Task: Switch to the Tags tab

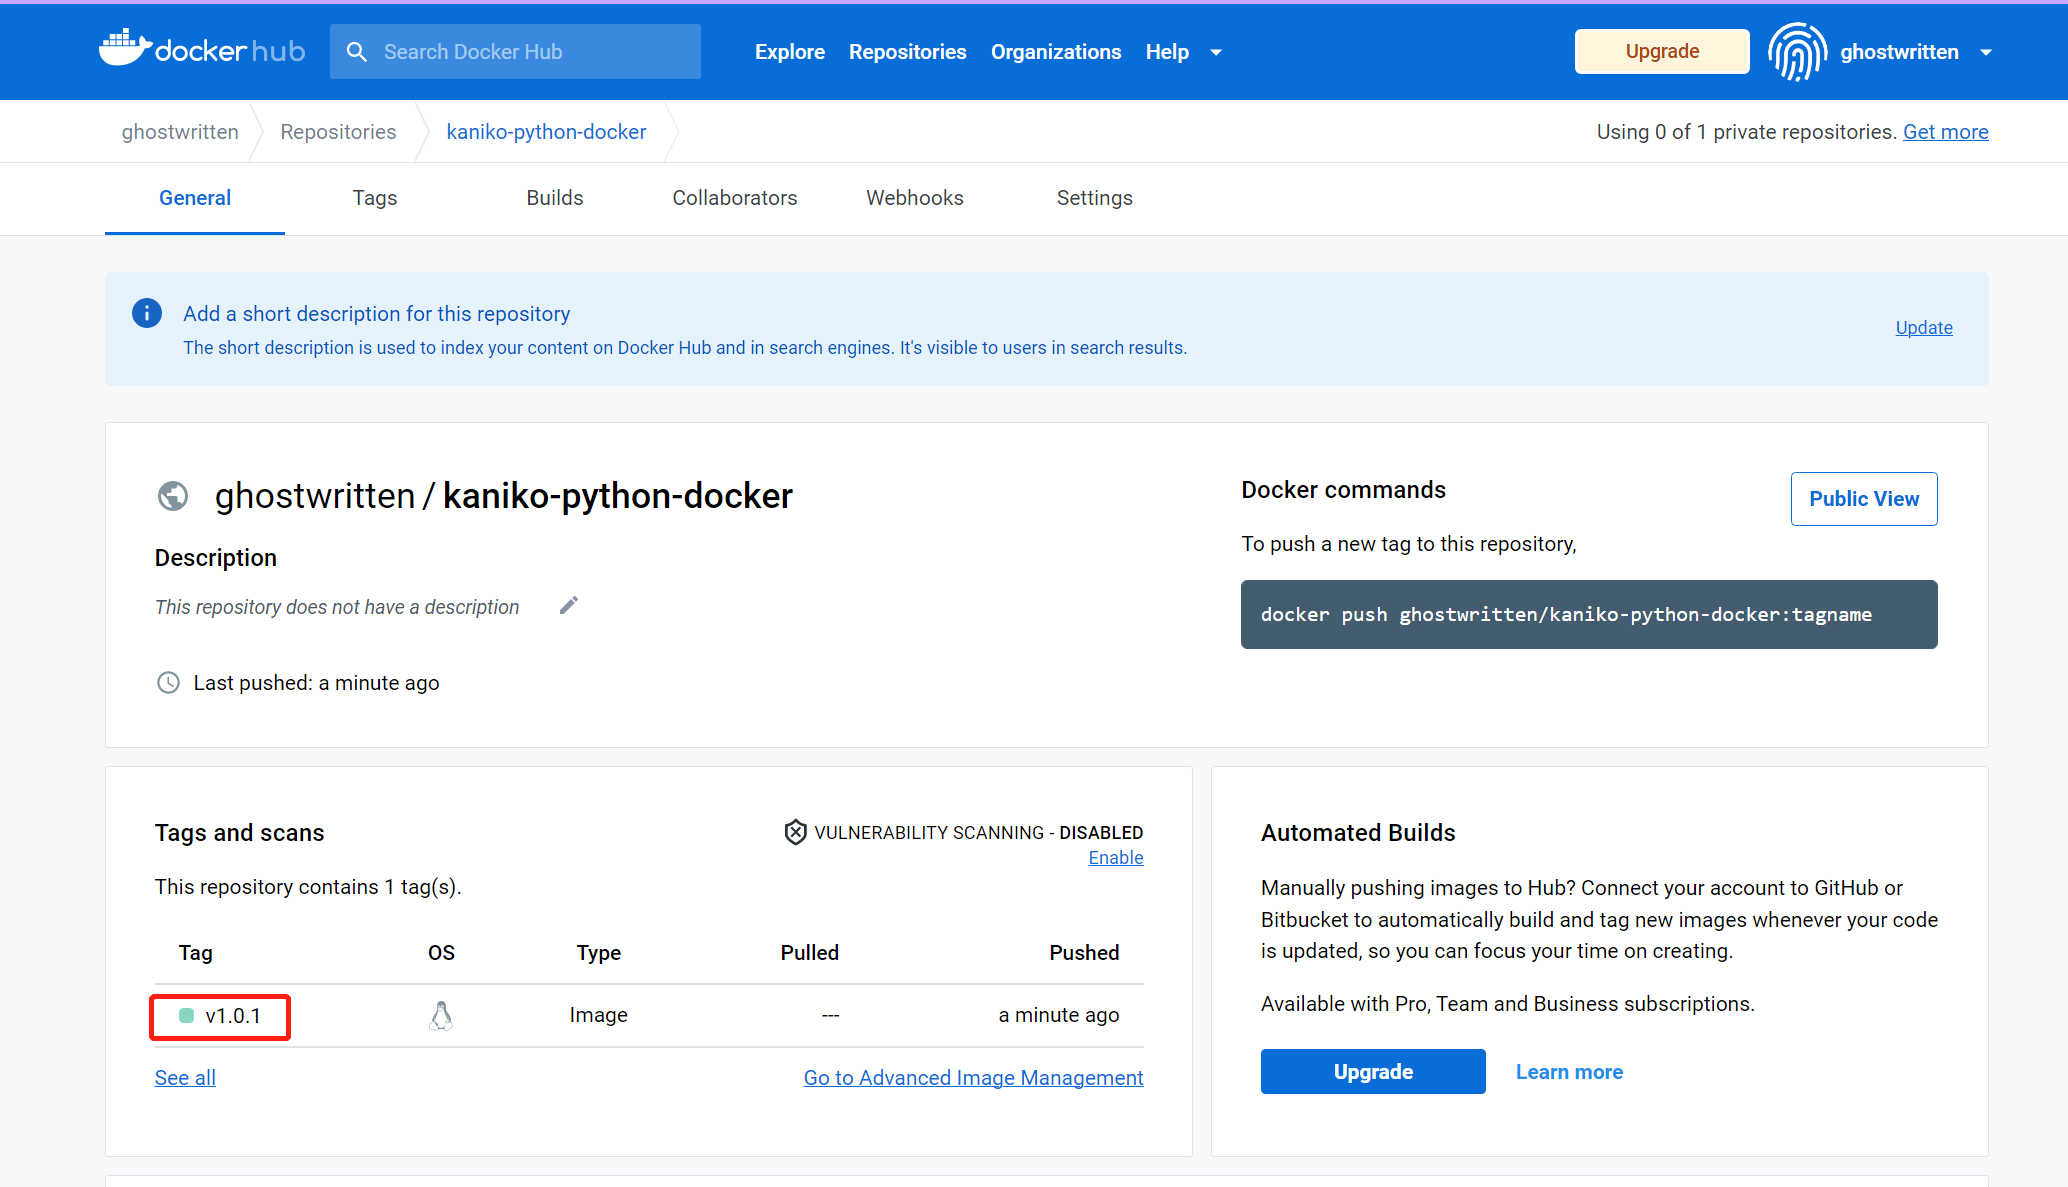Action: (374, 199)
